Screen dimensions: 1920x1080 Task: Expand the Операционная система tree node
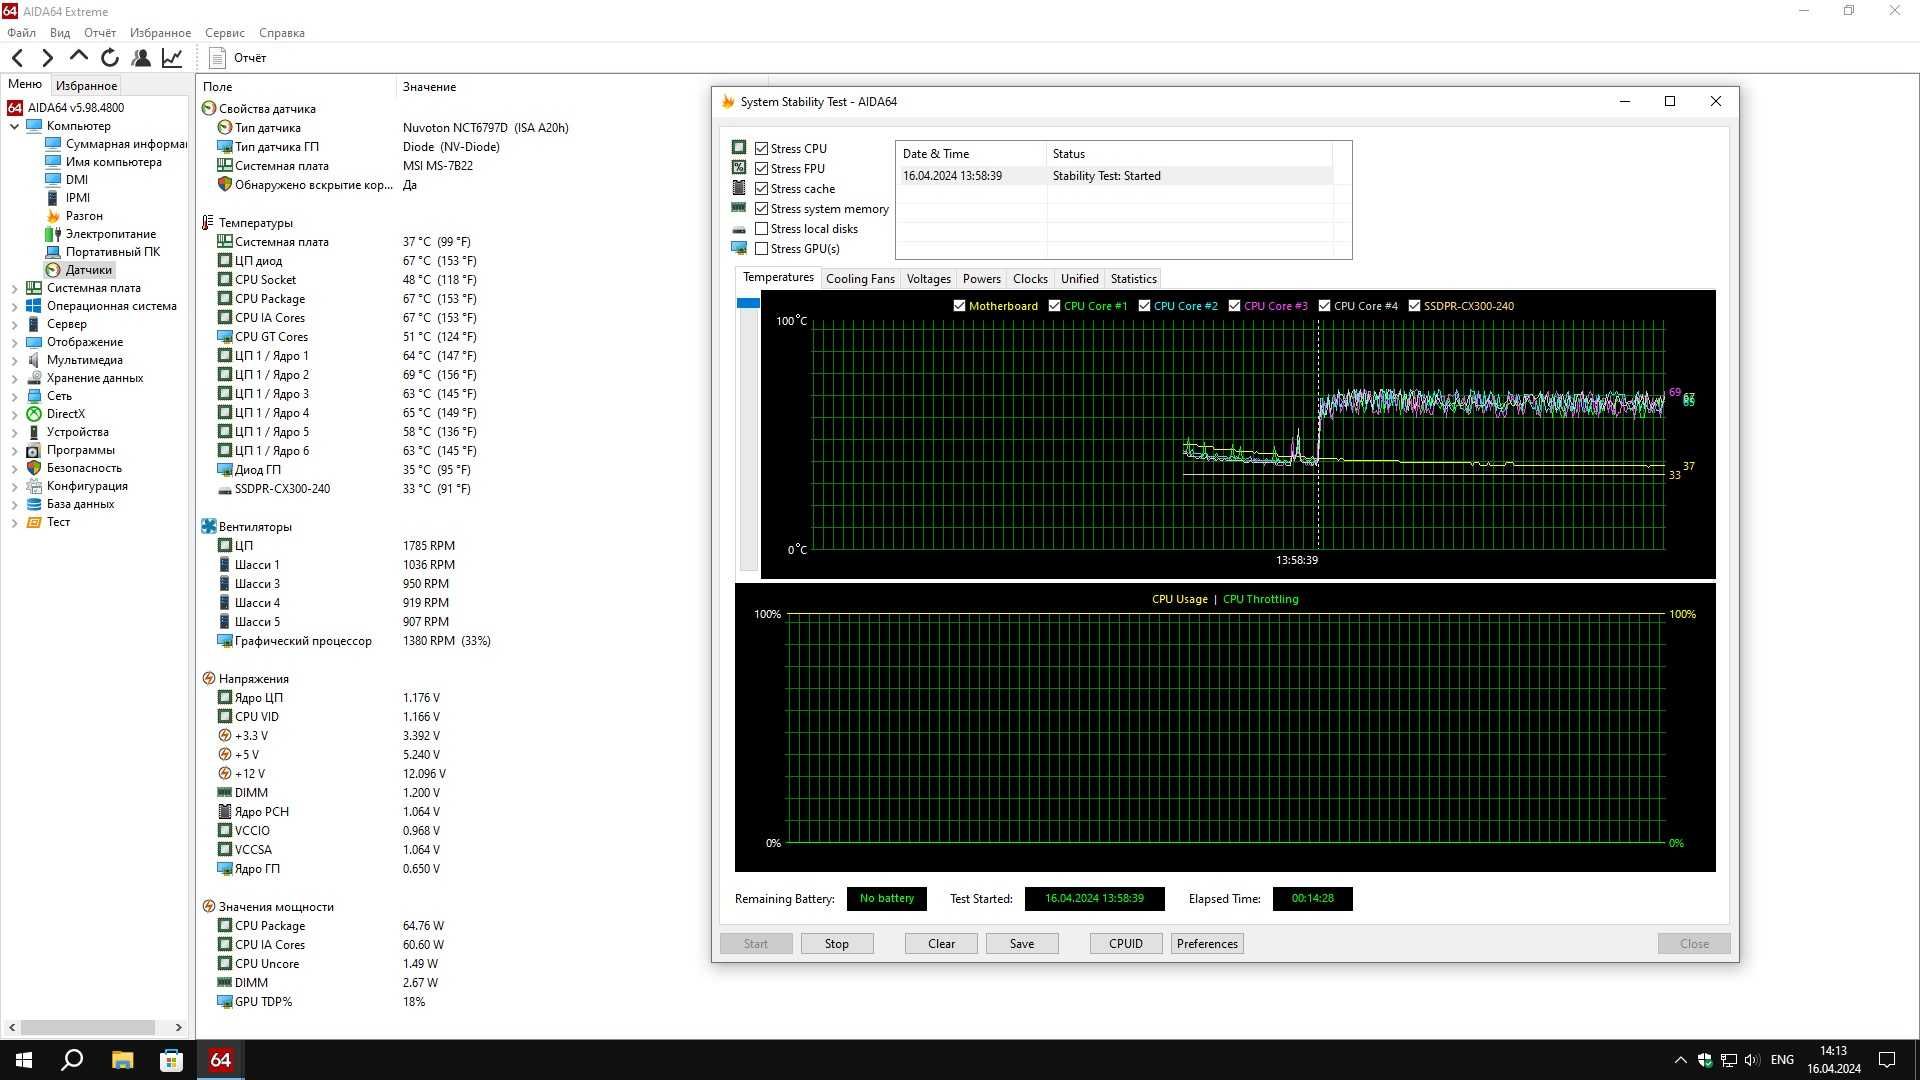click(x=14, y=306)
